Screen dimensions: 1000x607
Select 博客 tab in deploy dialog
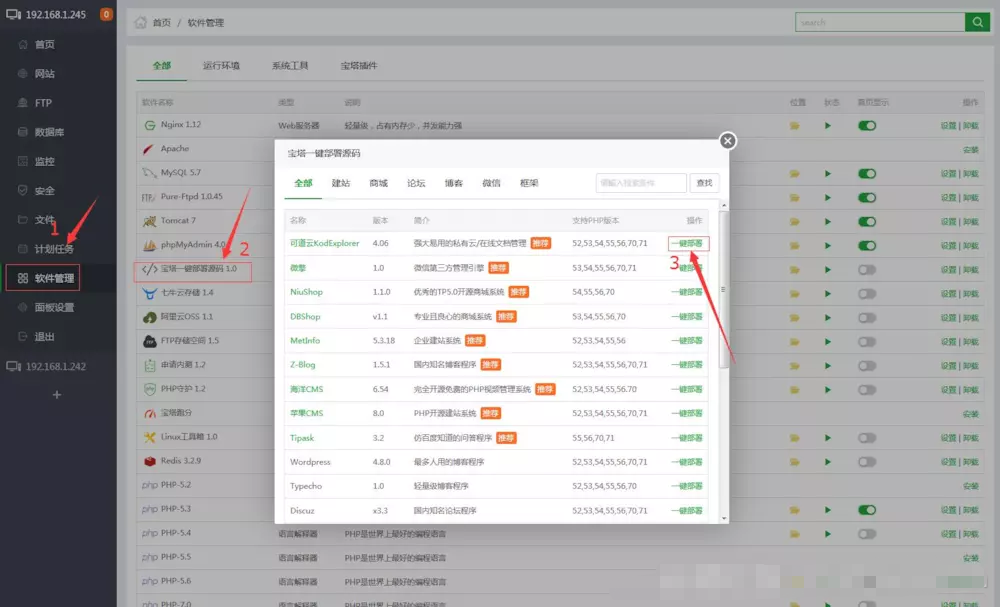(x=453, y=183)
